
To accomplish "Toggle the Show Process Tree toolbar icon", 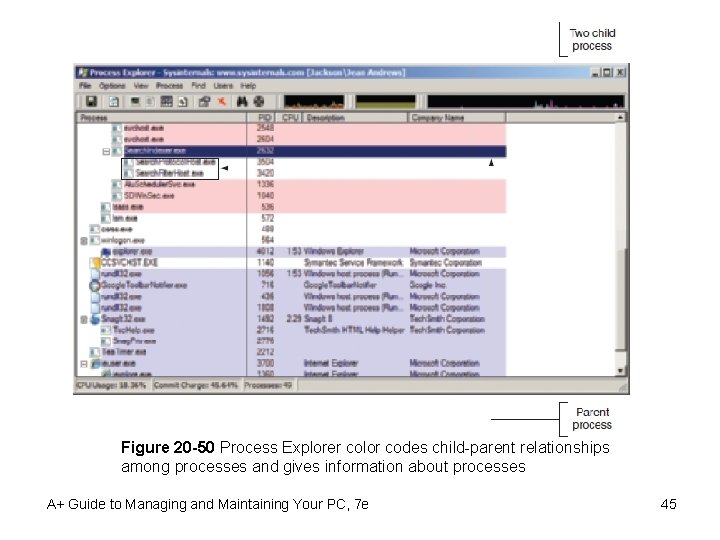I will 151,101.
